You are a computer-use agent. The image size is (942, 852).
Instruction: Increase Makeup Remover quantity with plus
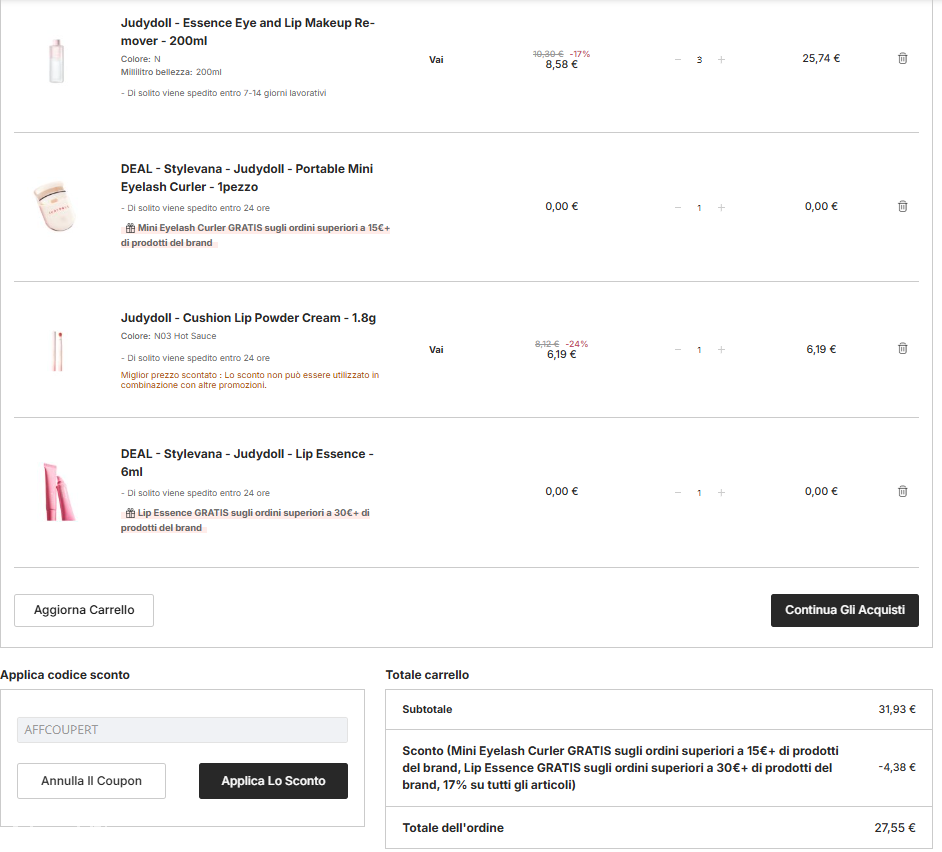point(721,60)
